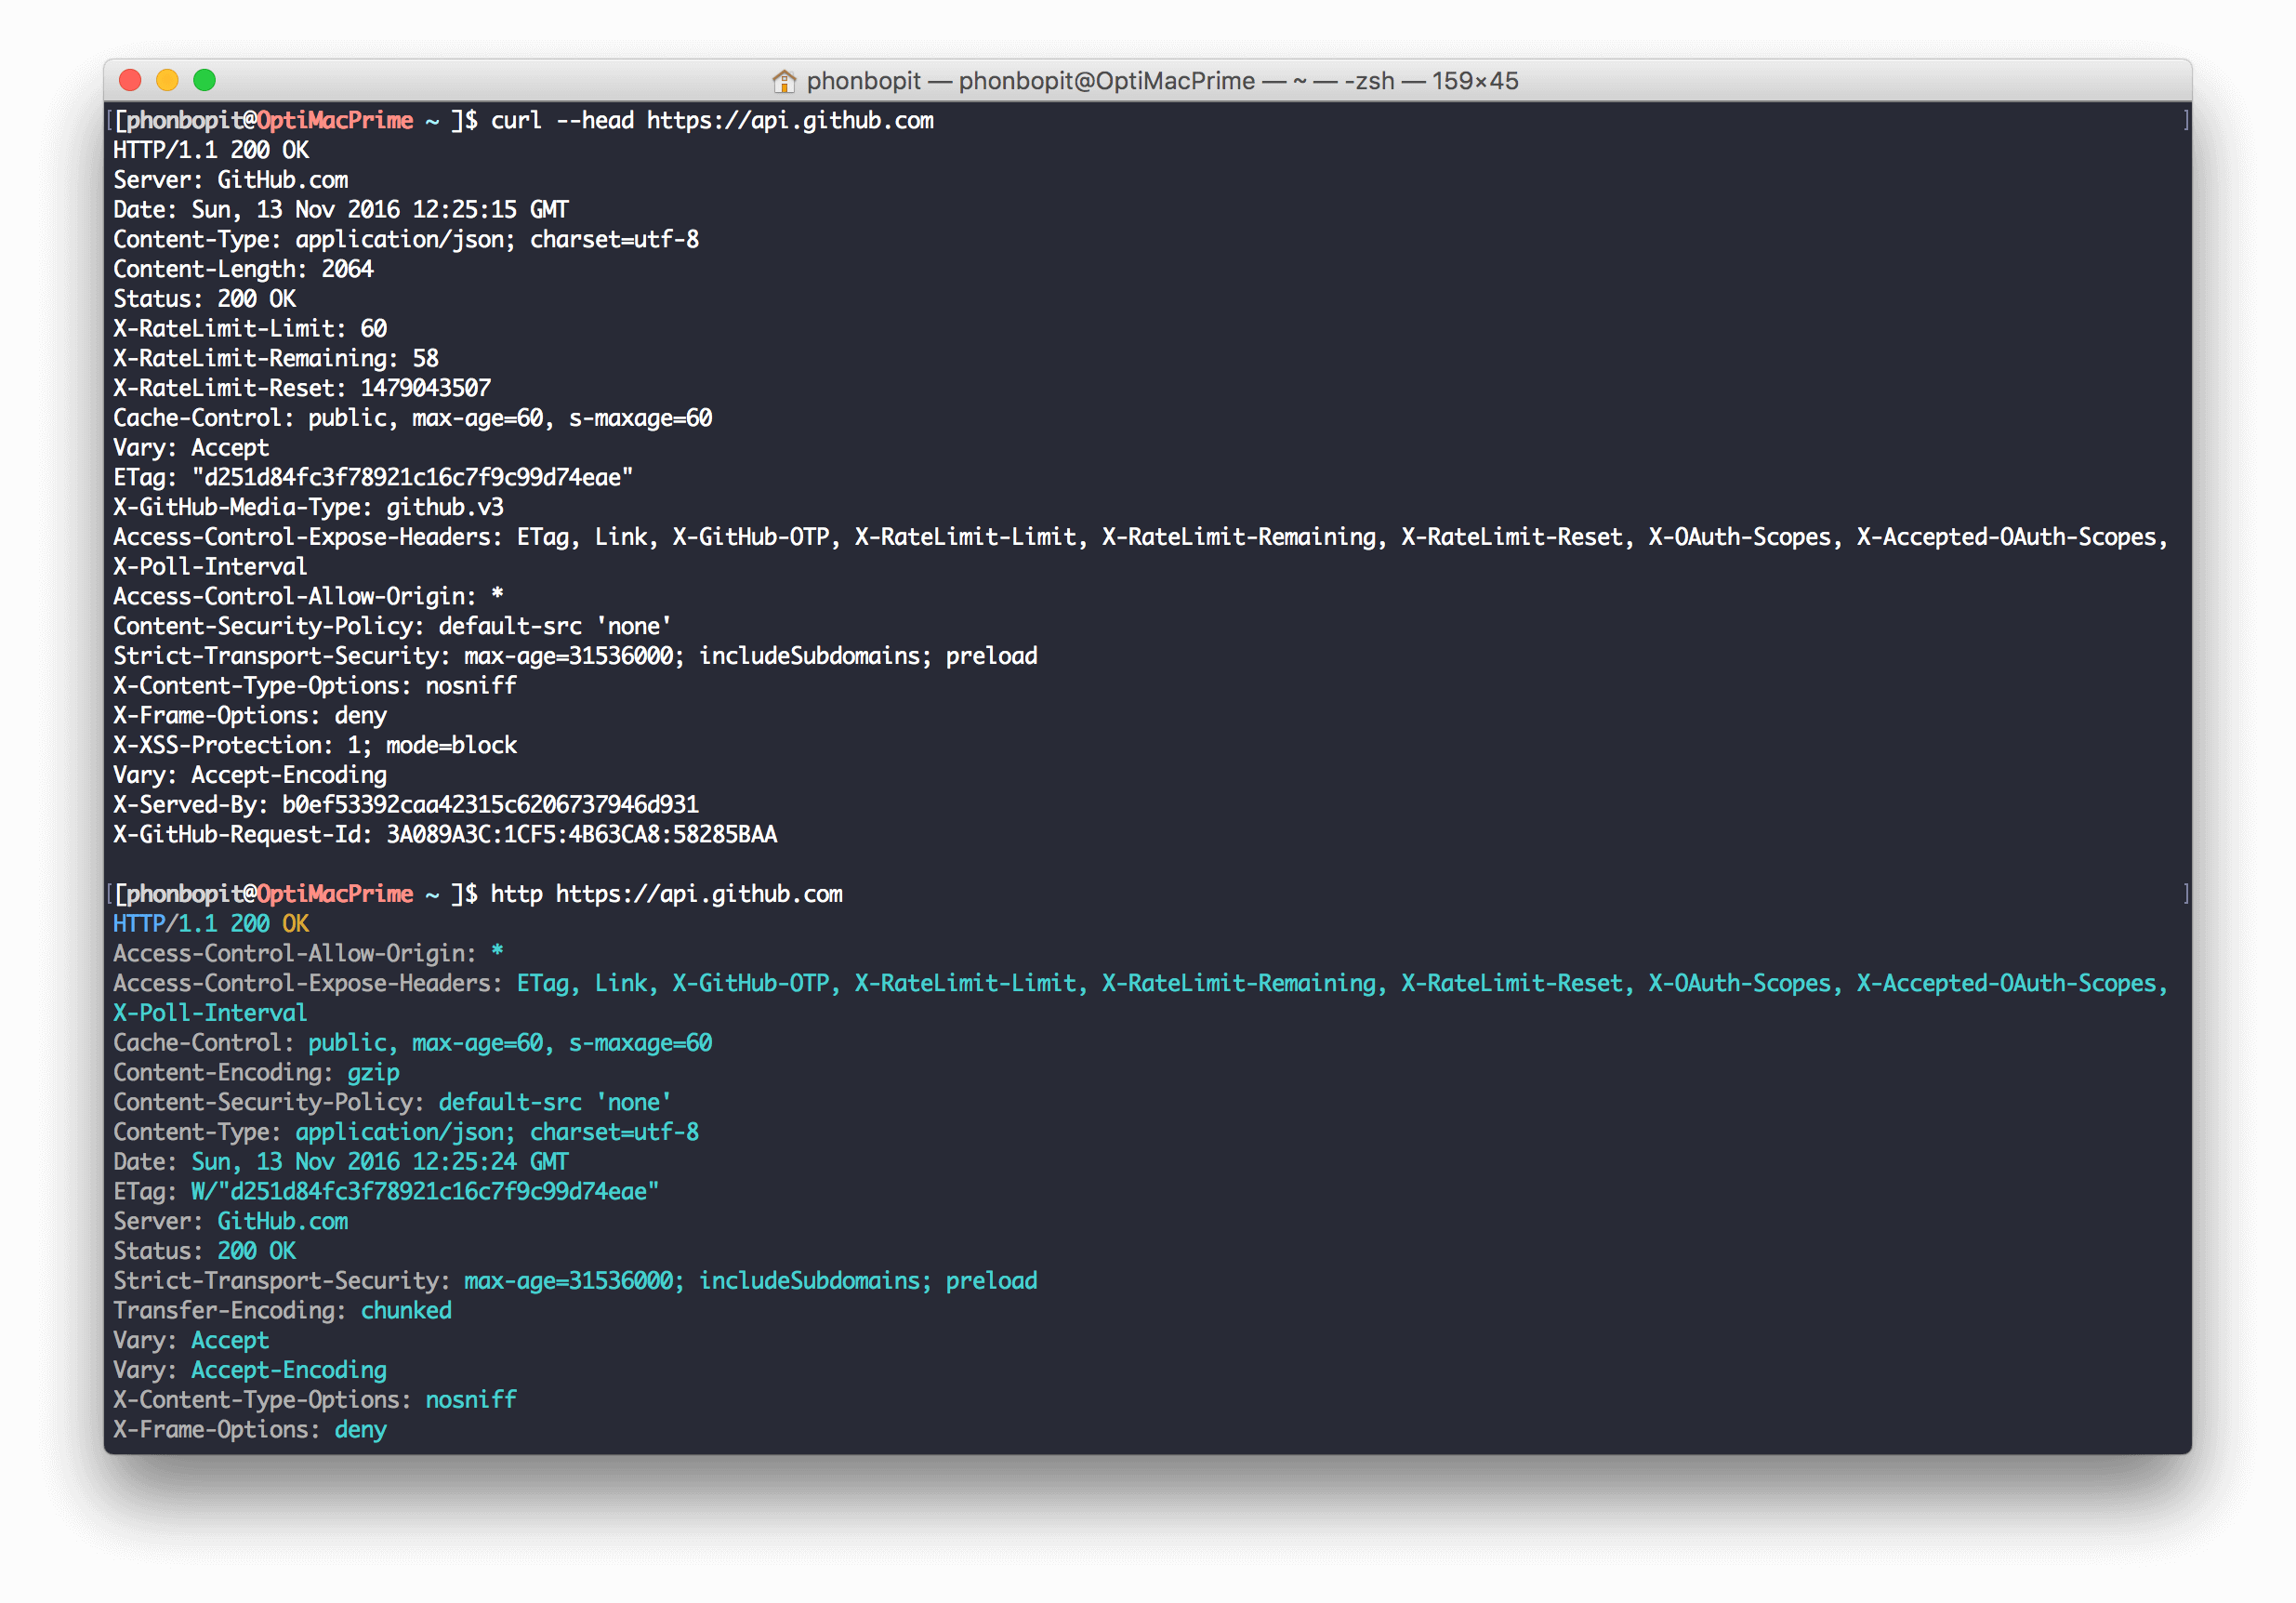Click the Transfer-Encoding chunked value
The width and height of the screenshot is (2296, 1603).
point(406,1311)
